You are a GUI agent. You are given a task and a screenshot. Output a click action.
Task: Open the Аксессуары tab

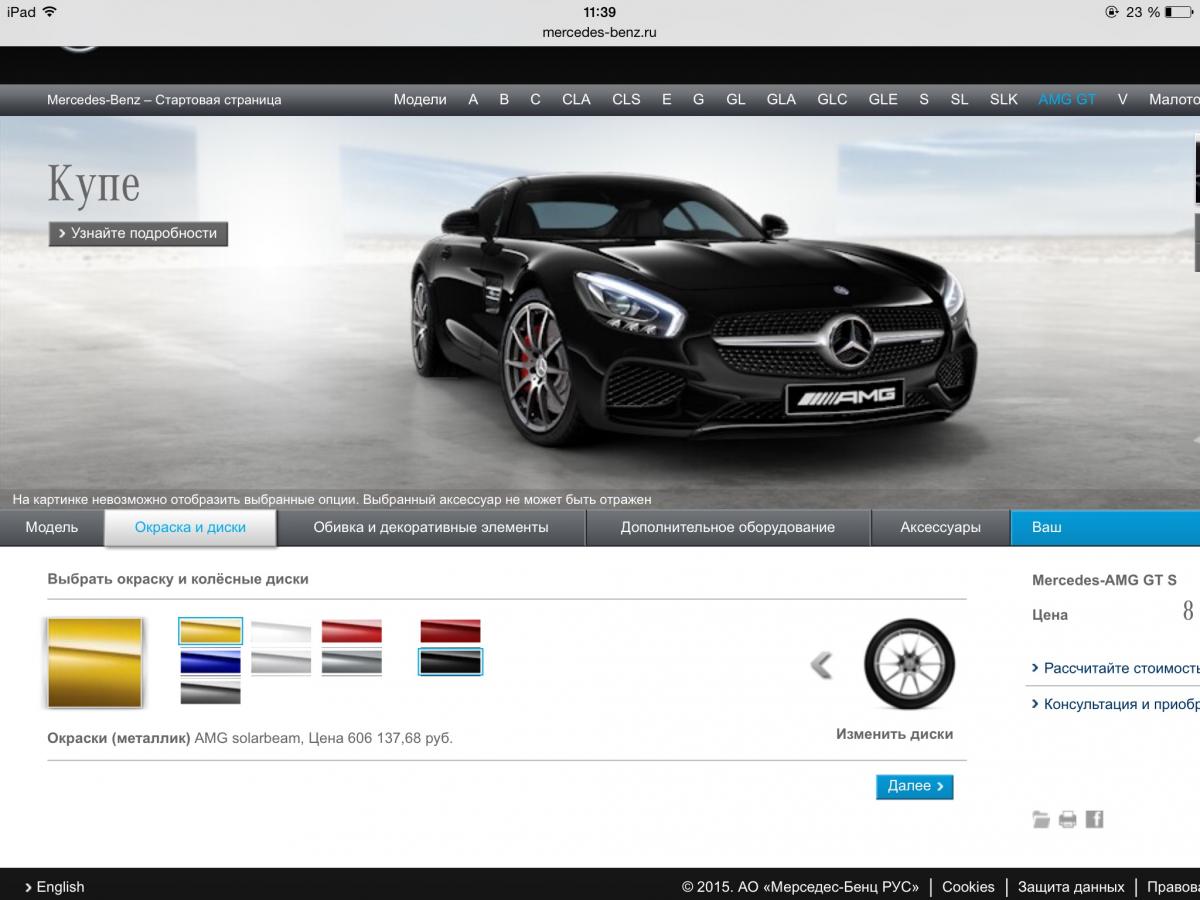[x=940, y=527]
